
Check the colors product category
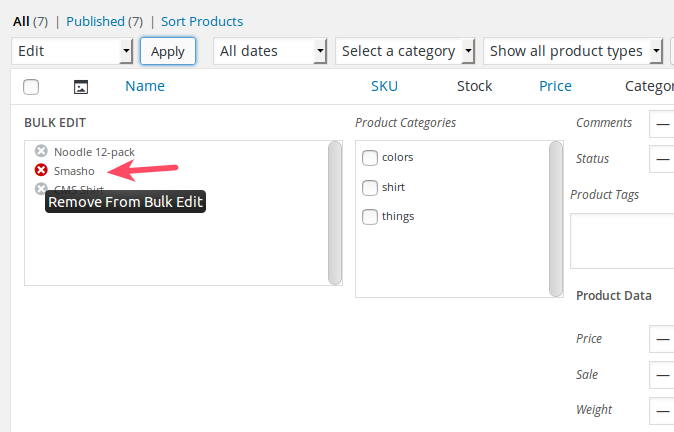click(x=370, y=157)
